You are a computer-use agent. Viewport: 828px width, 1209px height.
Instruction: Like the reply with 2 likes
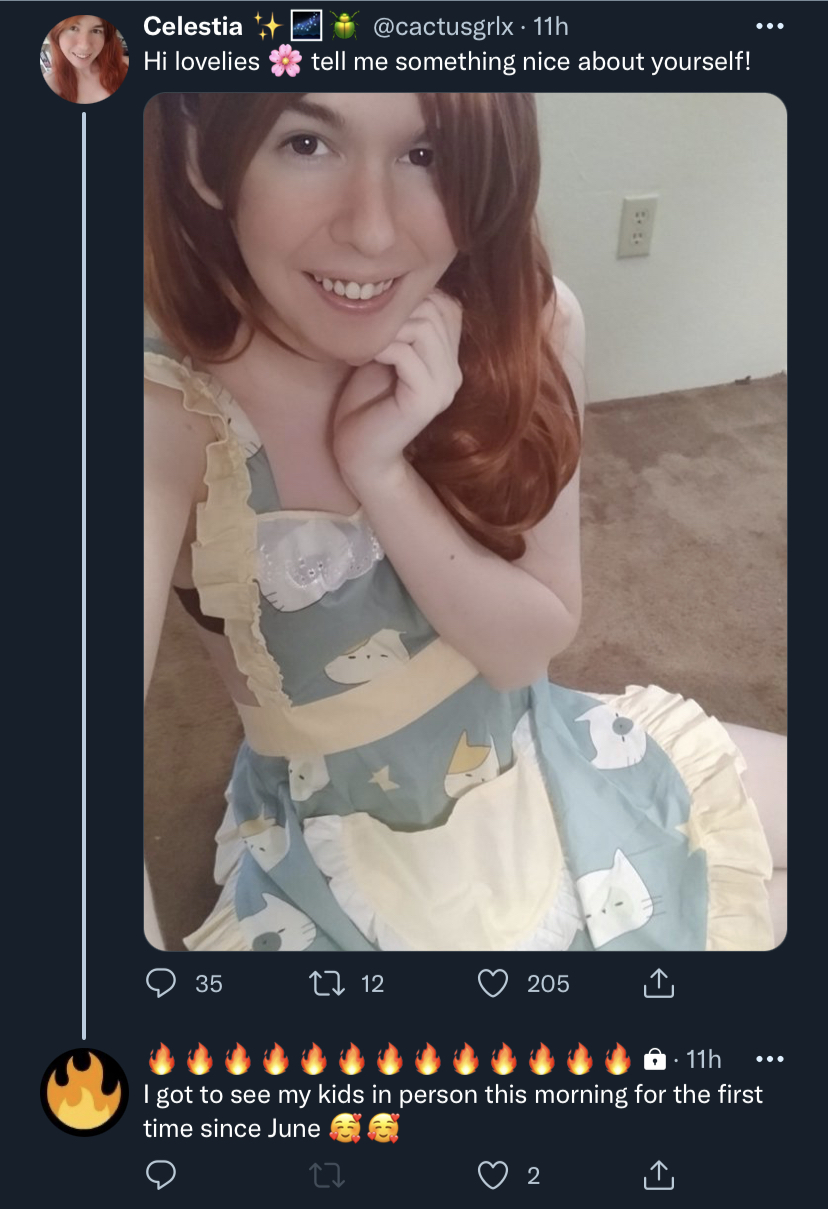492,1176
